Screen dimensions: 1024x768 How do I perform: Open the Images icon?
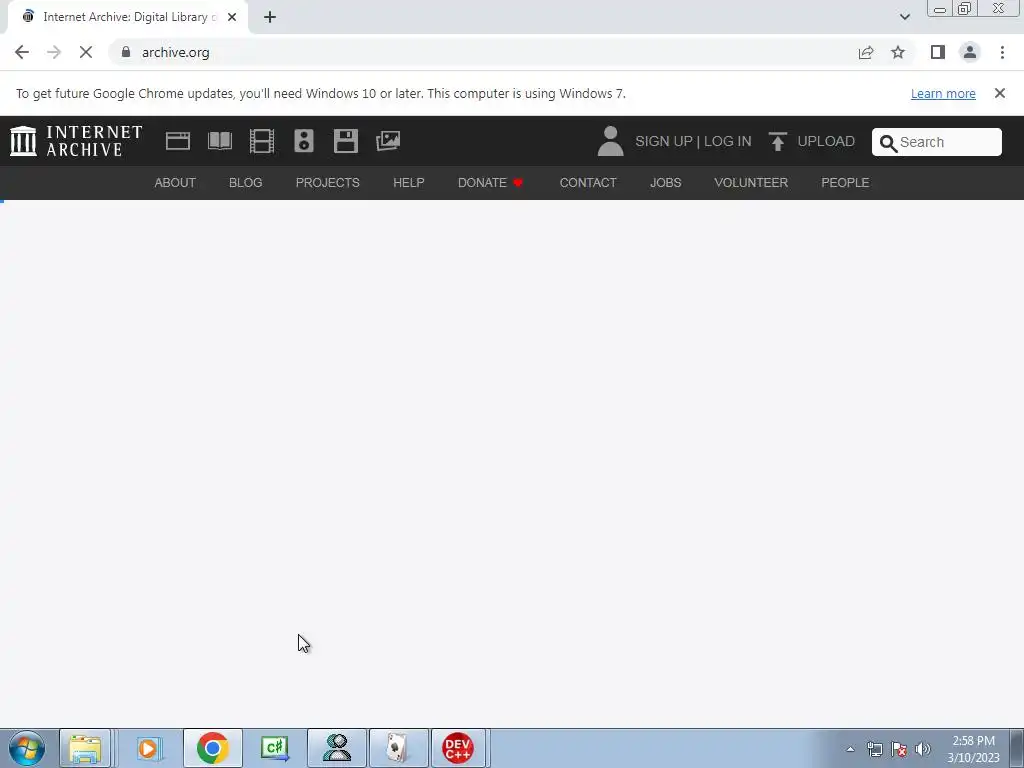pos(388,141)
